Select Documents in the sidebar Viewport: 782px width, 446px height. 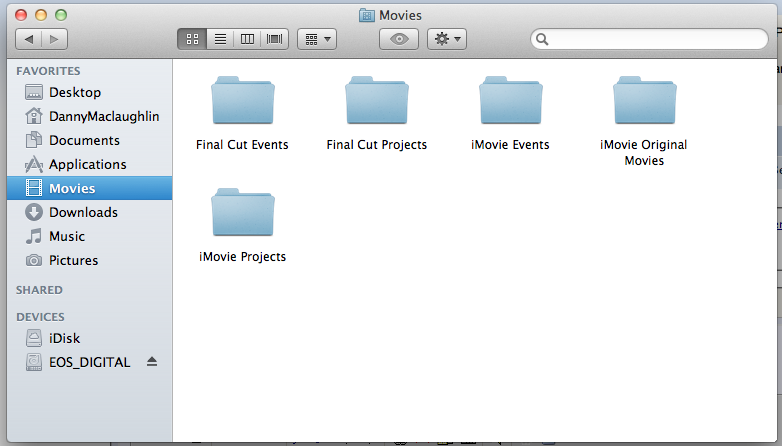click(x=90, y=140)
